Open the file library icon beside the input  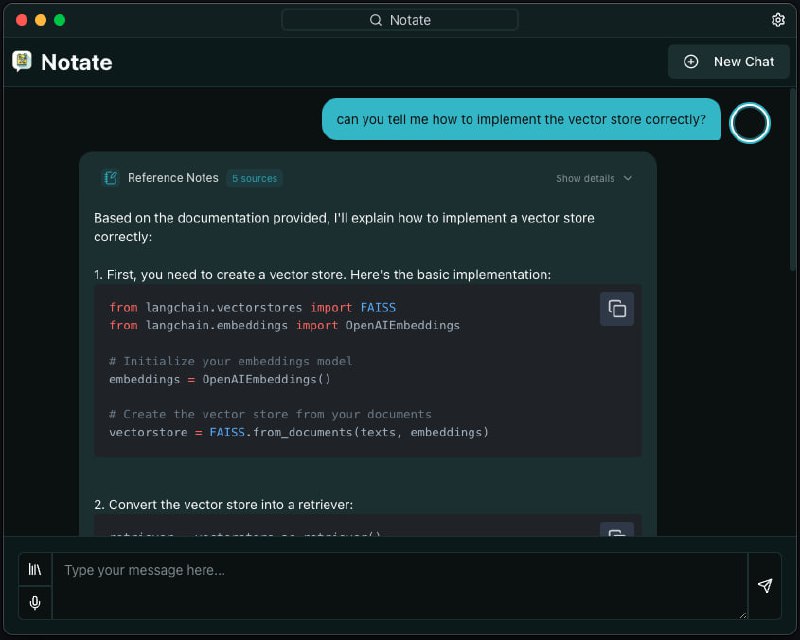pyautogui.click(x=35, y=569)
